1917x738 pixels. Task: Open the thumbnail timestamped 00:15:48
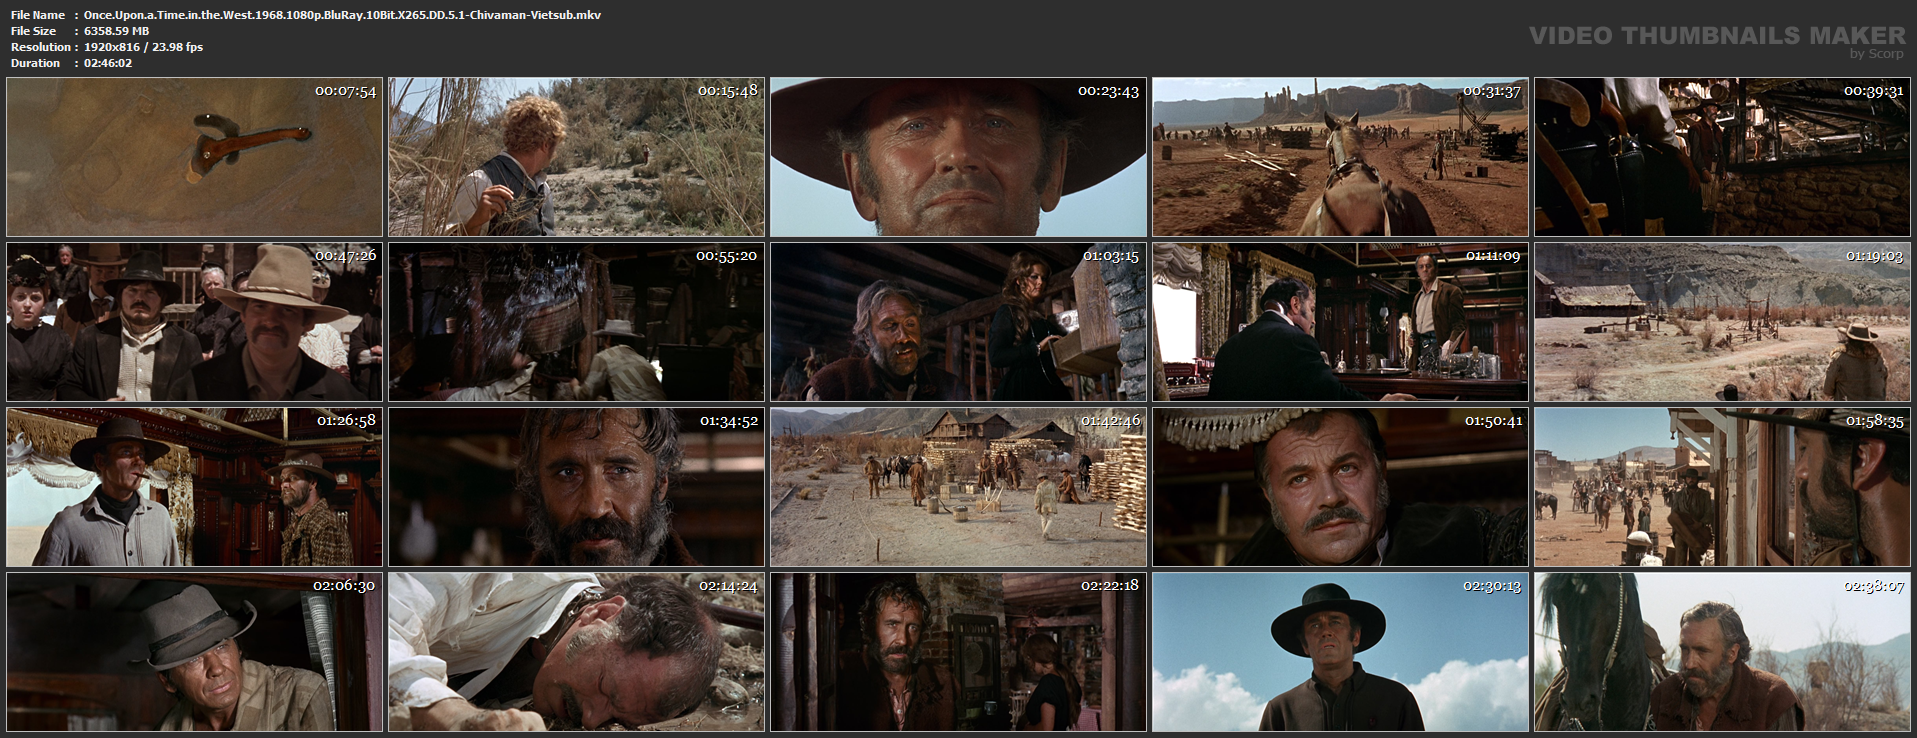pos(577,157)
